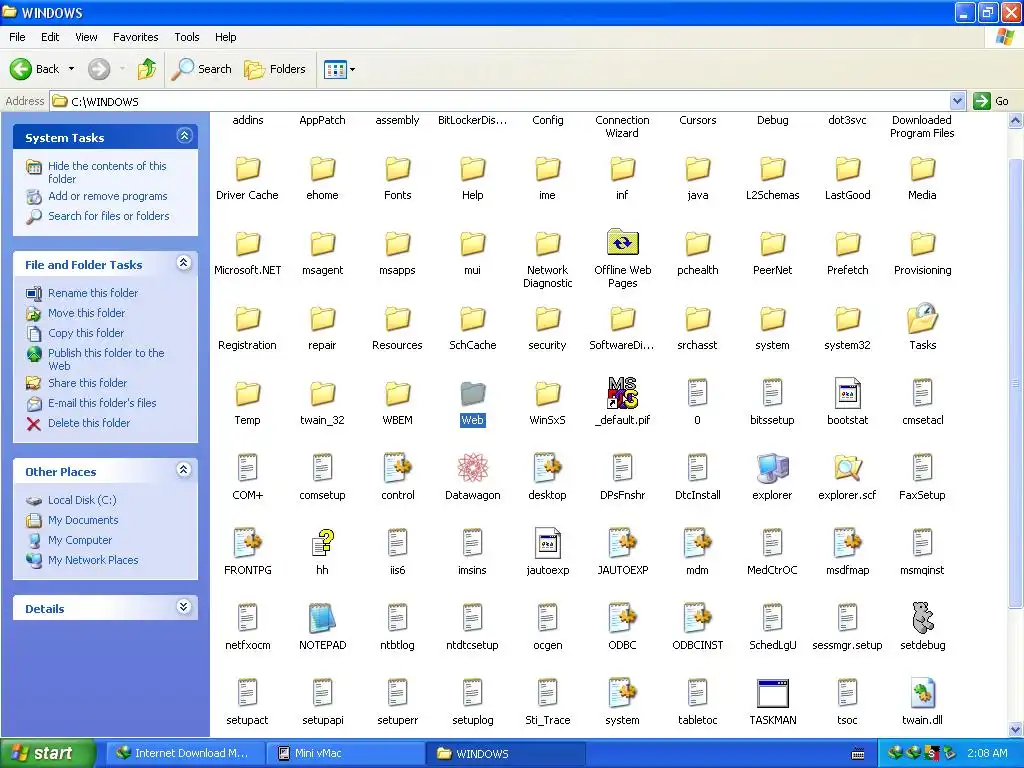The image size is (1024, 768).
Task: Click Publish this folder to the Web
Action: (x=106, y=359)
